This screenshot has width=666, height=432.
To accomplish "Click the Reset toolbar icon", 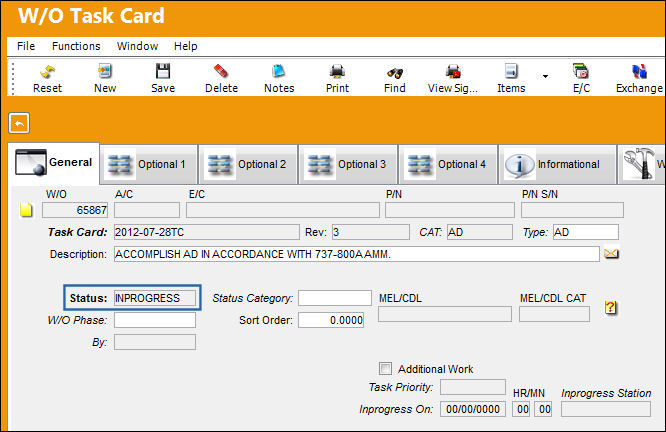I will pos(47,78).
